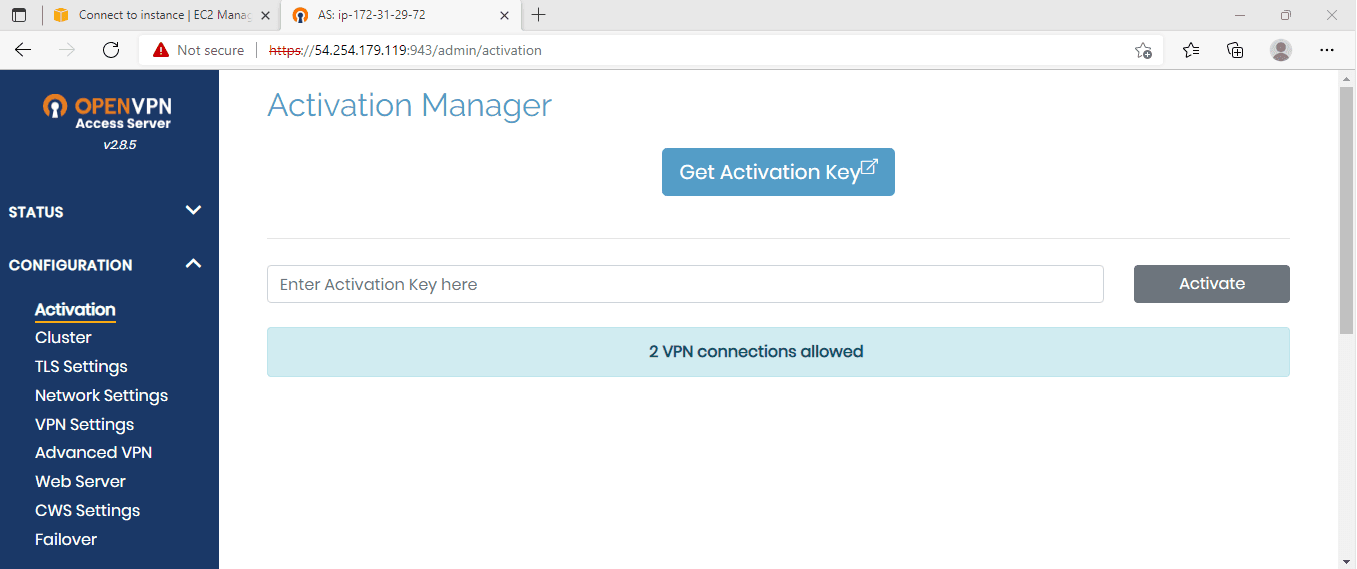Open Network Settings in the sidebar
1357x569 pixels.
pyautogui.click(x=101, y=396)
